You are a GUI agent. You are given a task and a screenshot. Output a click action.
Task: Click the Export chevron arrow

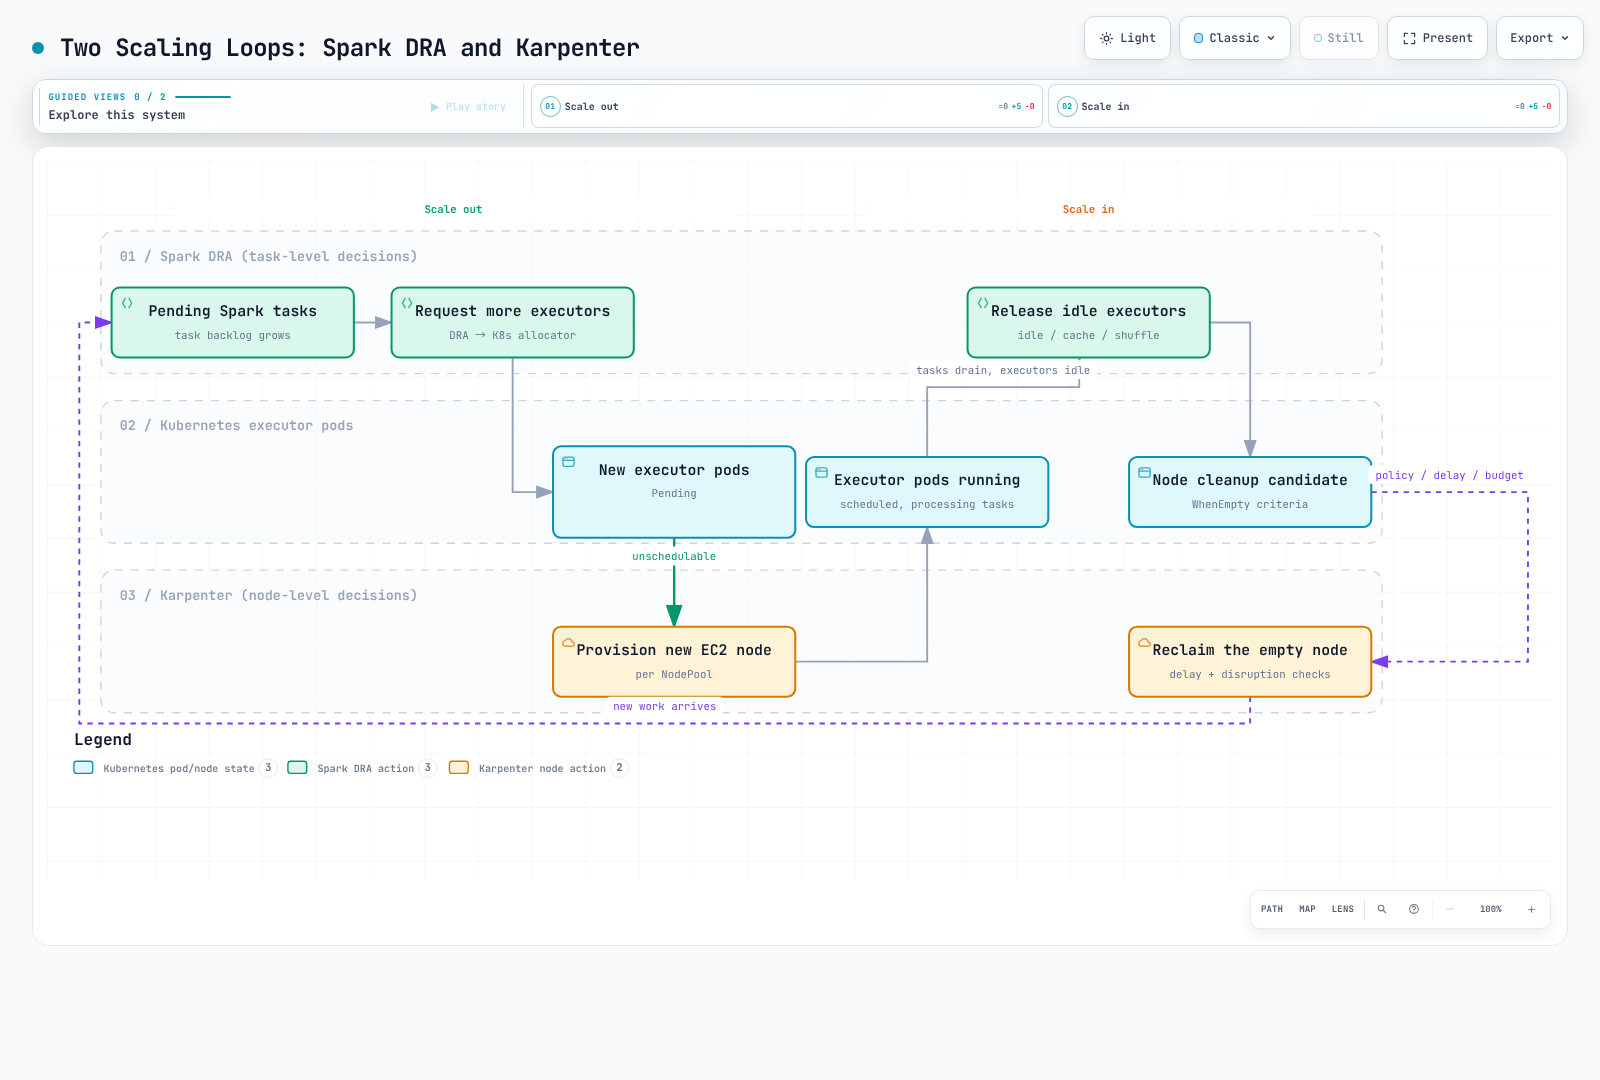1565,38
